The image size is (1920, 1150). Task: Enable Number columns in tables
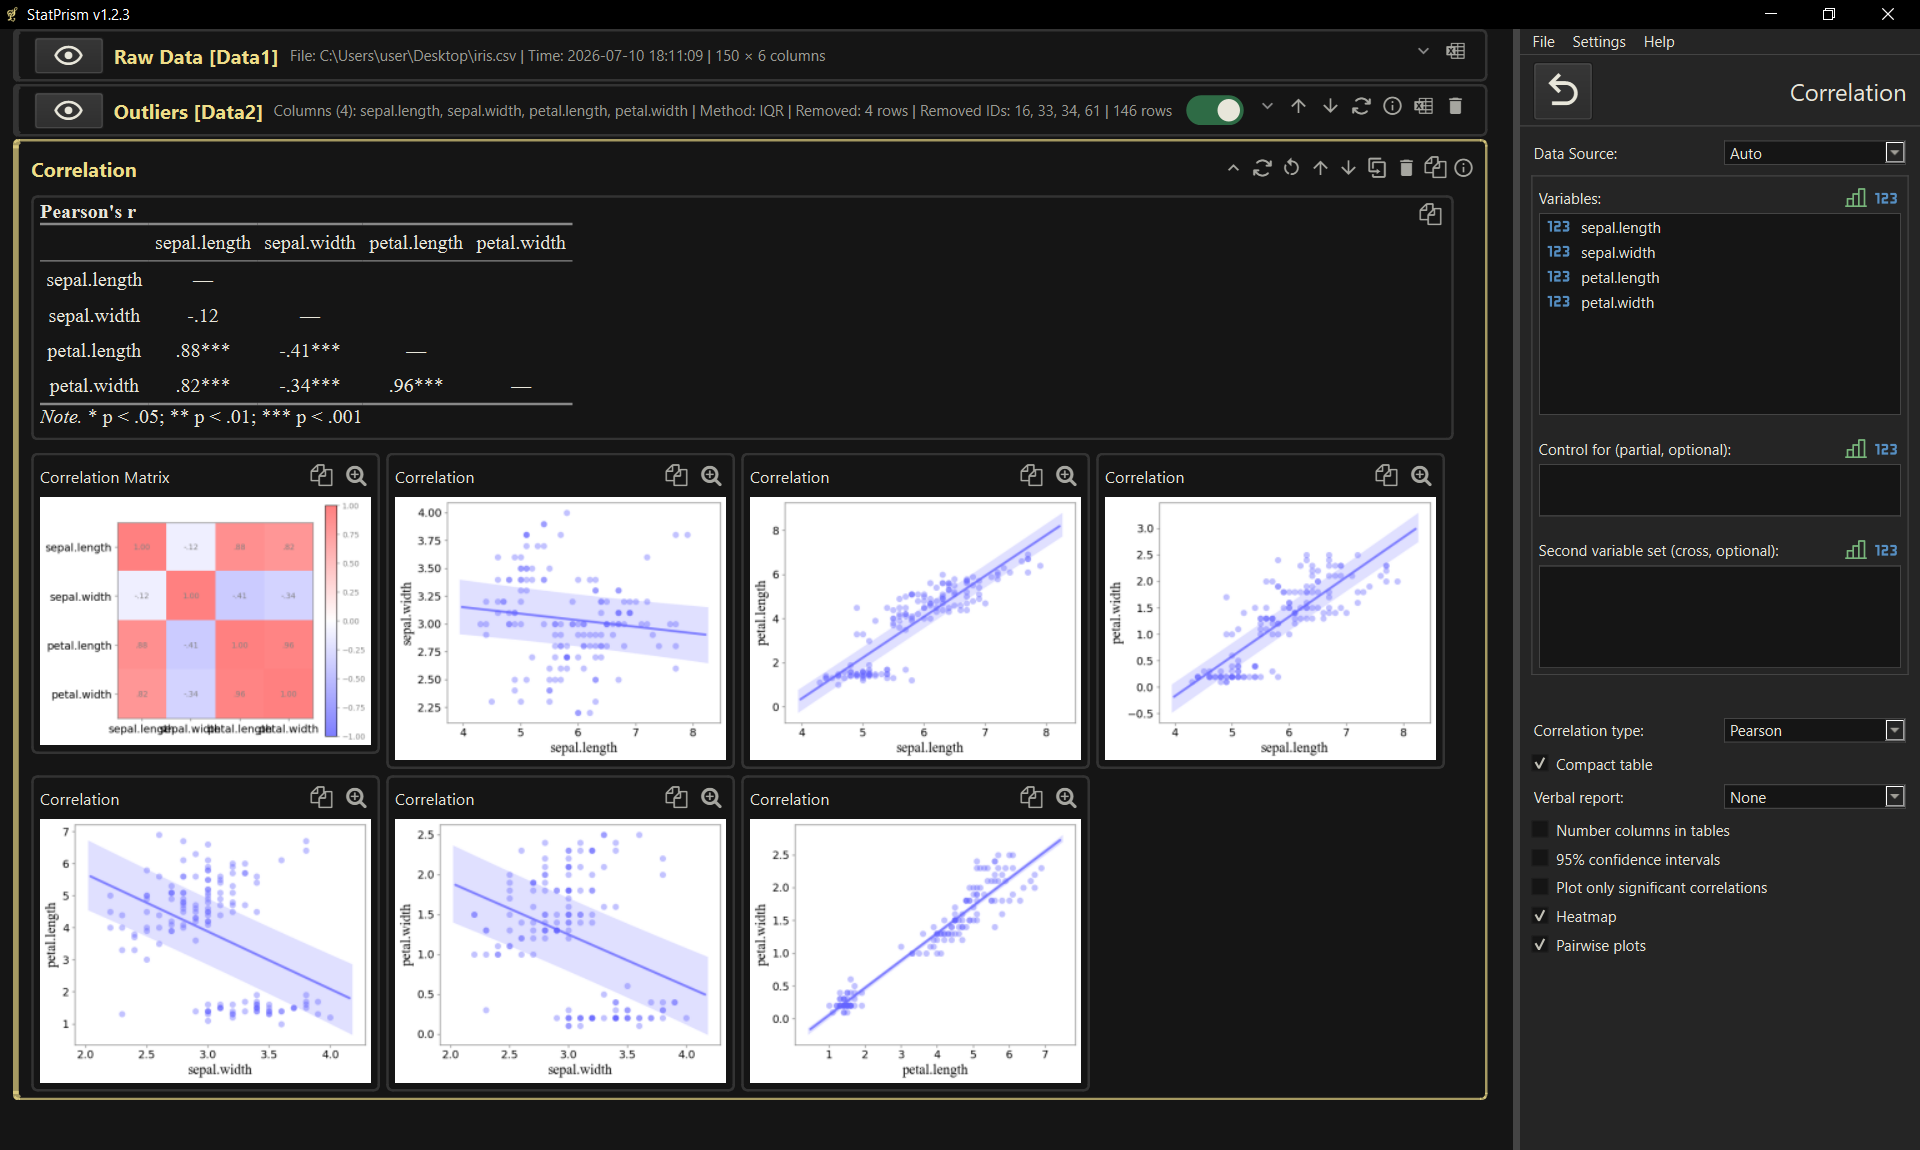[x=1540, y=830]
